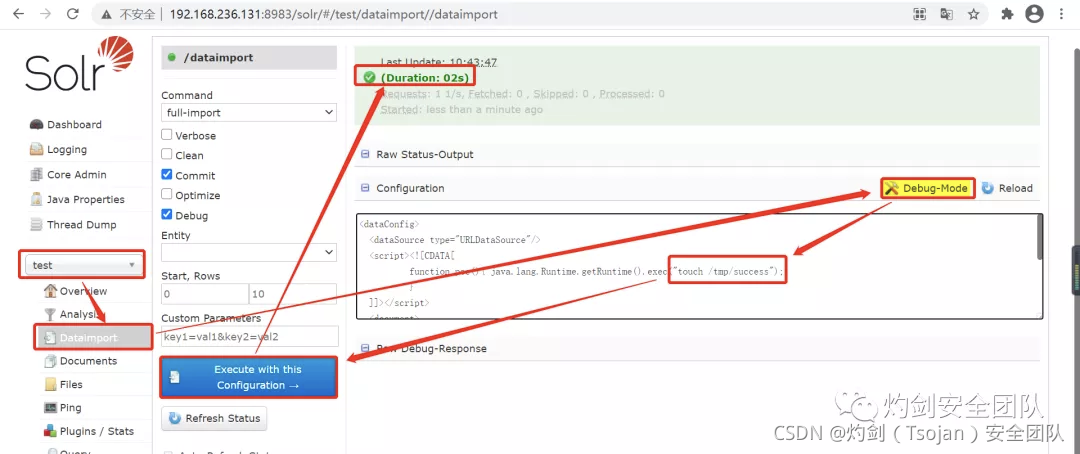Uncheck the Commit checkbox
Image resolution: width=1080 pixels, height=454 pixels.
pos(167,175)
